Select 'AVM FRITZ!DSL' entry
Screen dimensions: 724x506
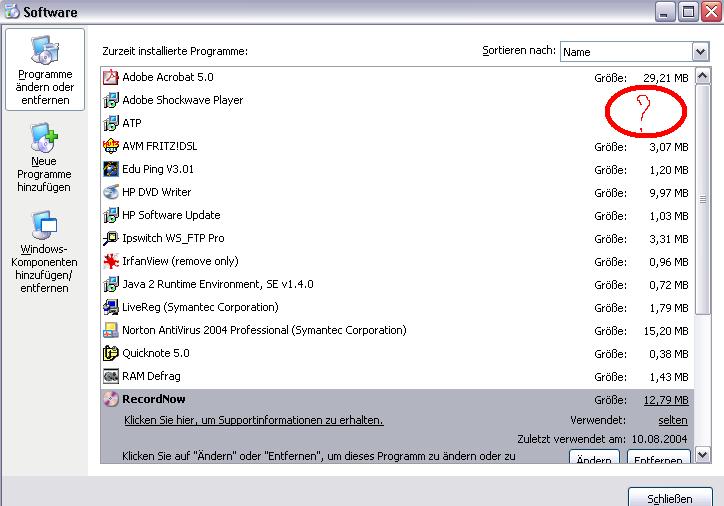point(397,146)
